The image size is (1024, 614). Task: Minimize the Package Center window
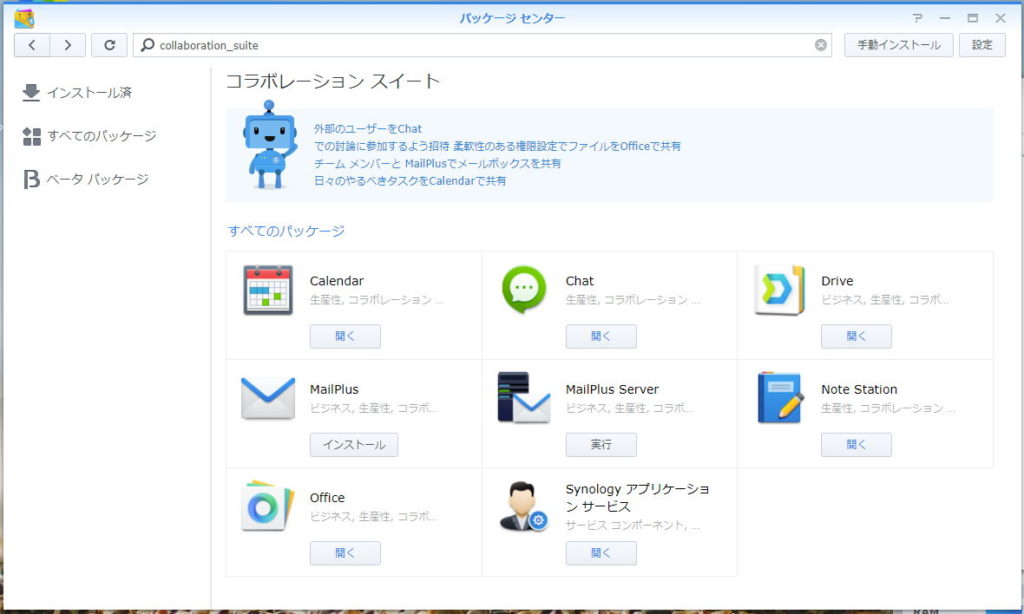(x=945, y=18)
